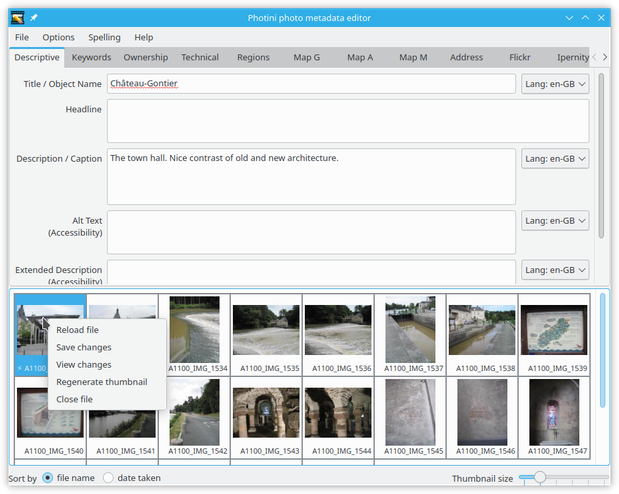This screenshot has height=494, width=619.
Task: Select thumbnail A1100_IMG_1534
Action: [195, 335]
